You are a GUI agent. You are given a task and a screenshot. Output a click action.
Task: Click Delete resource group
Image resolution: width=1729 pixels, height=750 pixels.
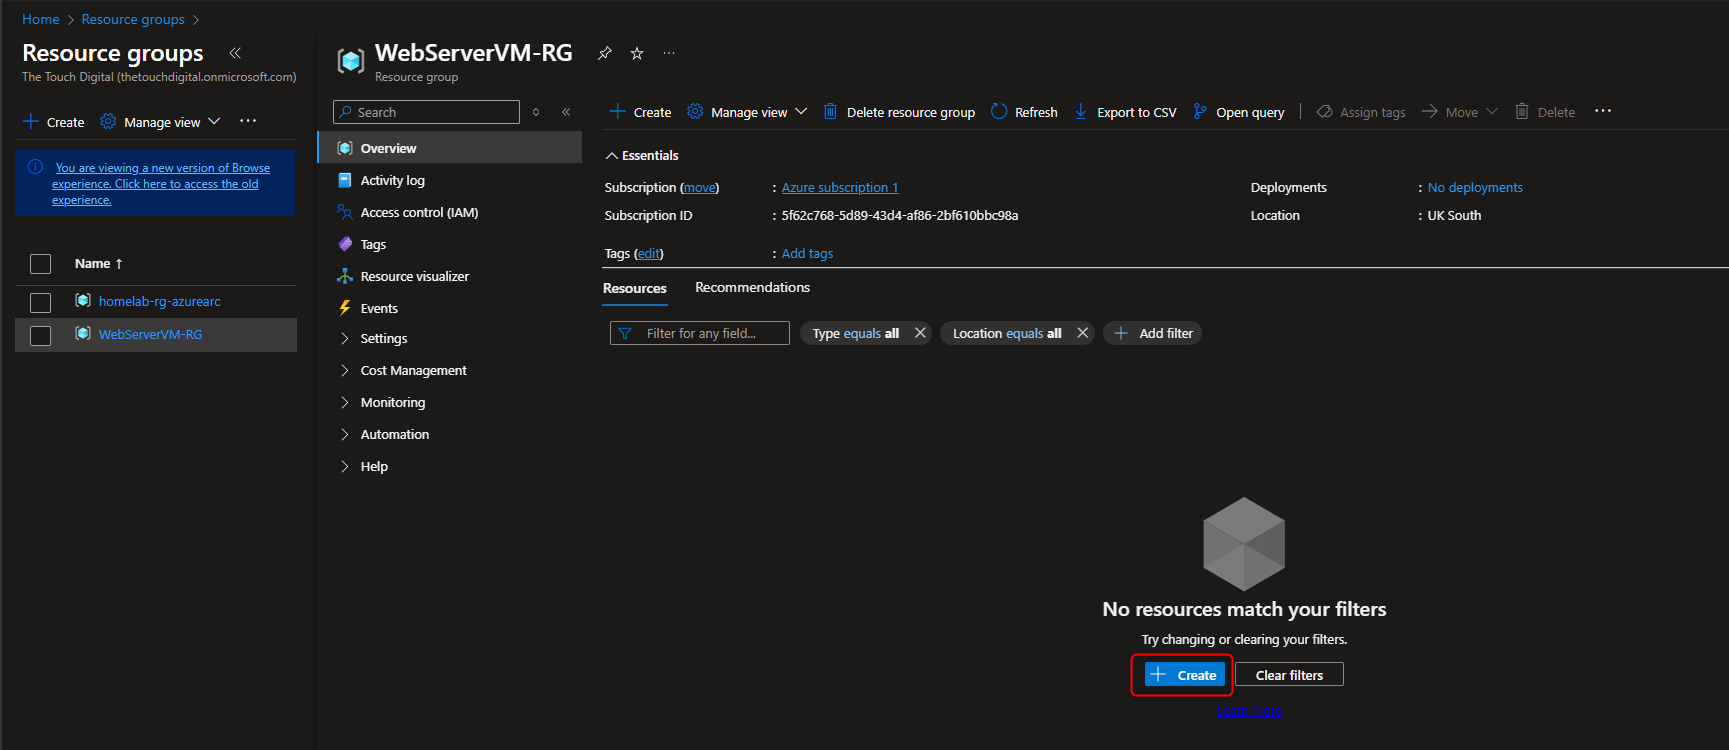click(899, 112)
